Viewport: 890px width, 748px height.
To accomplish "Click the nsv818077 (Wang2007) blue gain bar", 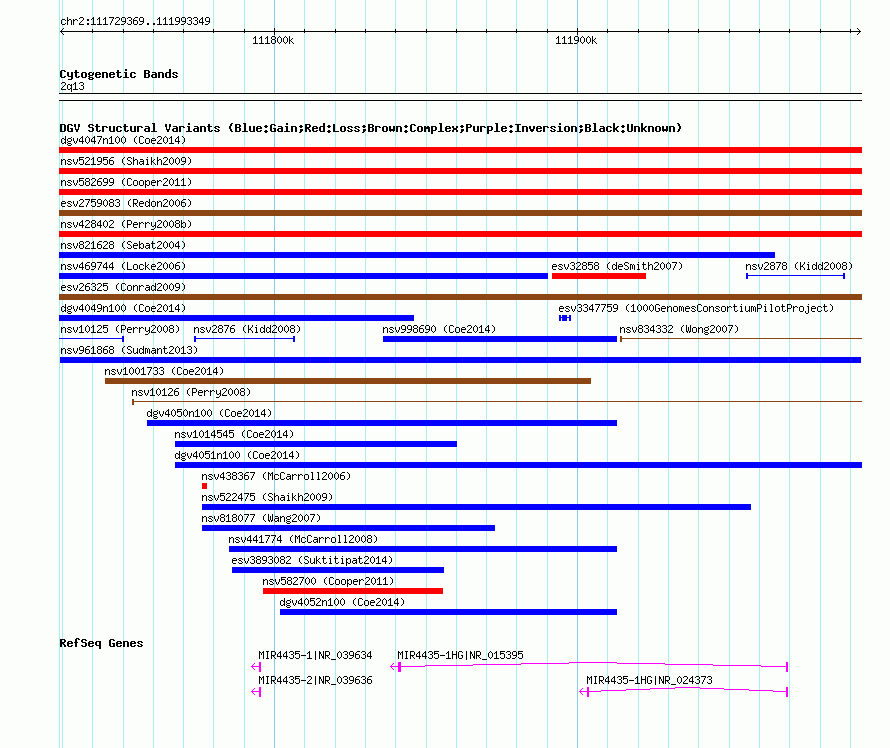I will [x=348, y=528].
